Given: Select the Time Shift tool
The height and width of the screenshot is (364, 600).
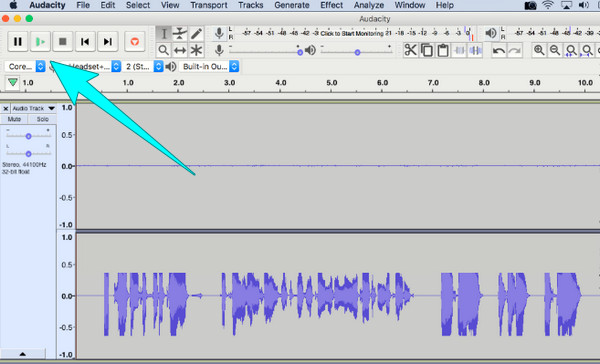Looking at the screenshot, I should tap(180, 50).
